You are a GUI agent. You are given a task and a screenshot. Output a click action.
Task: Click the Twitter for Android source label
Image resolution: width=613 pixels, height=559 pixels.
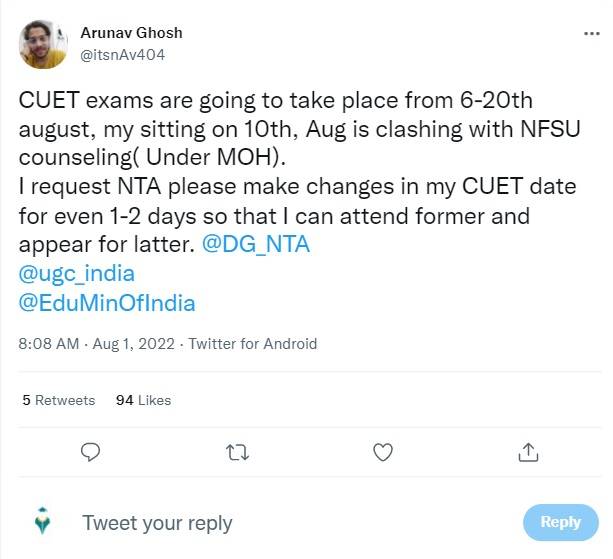pos(252,344)
